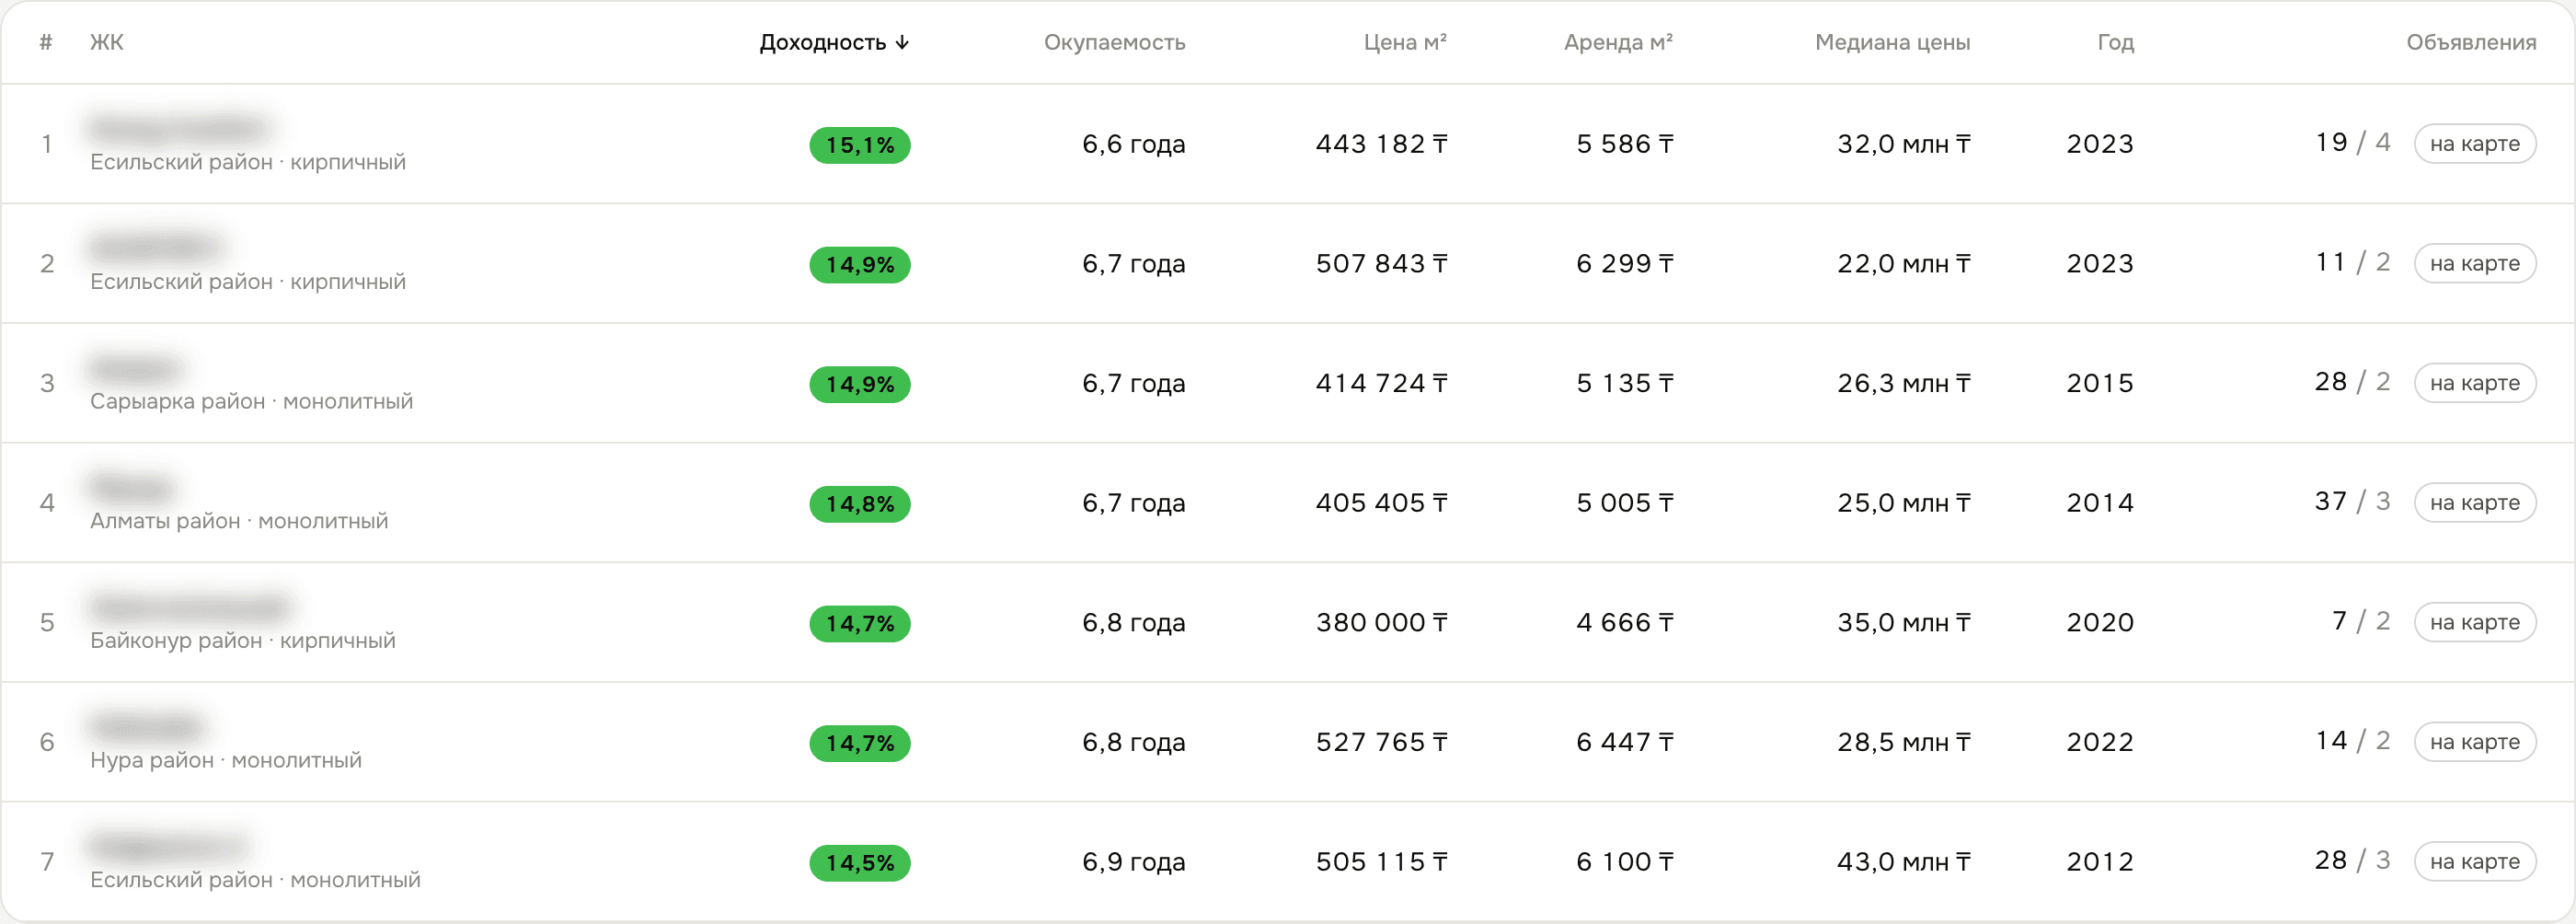The height and width of the screenshot is (924, 2576).
Task: Select the price cell '380 000 ₸'
Action: (x=1381, y=623)
